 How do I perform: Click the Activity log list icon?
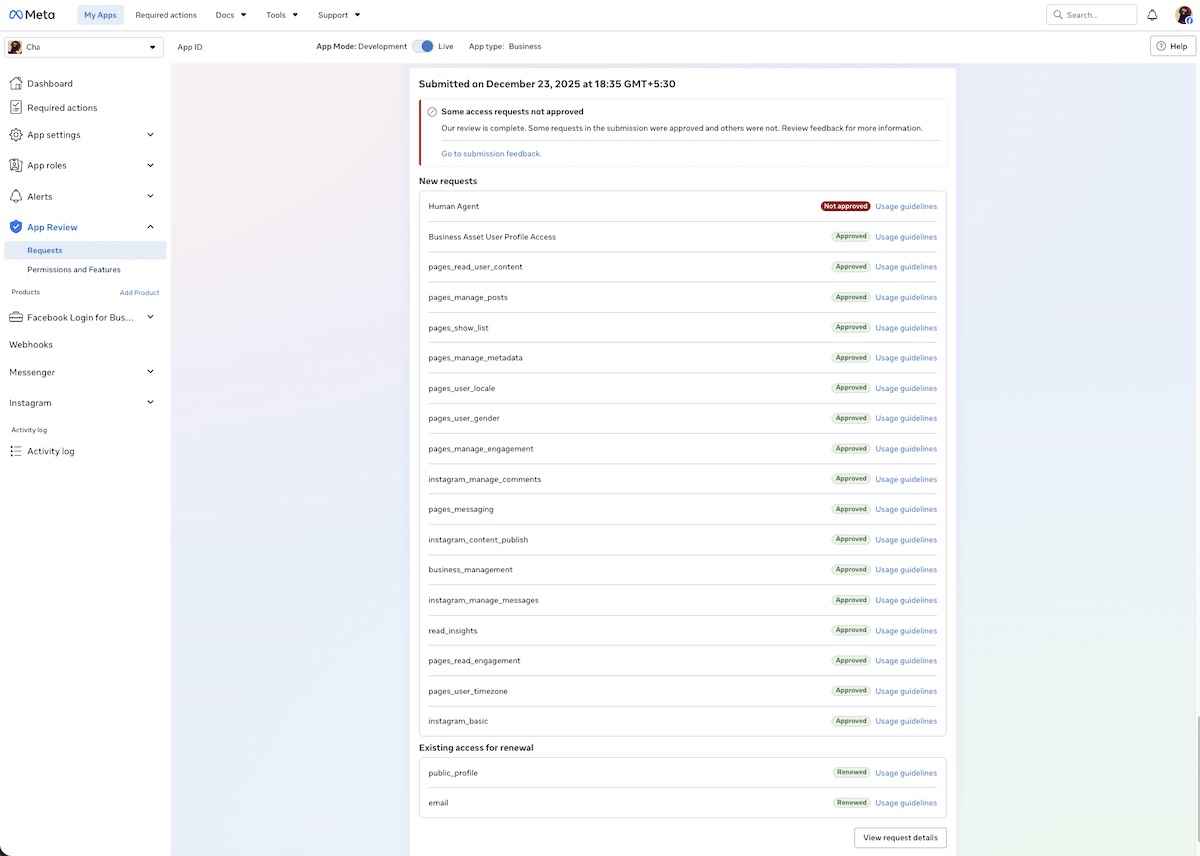click(x=16, y=451)
